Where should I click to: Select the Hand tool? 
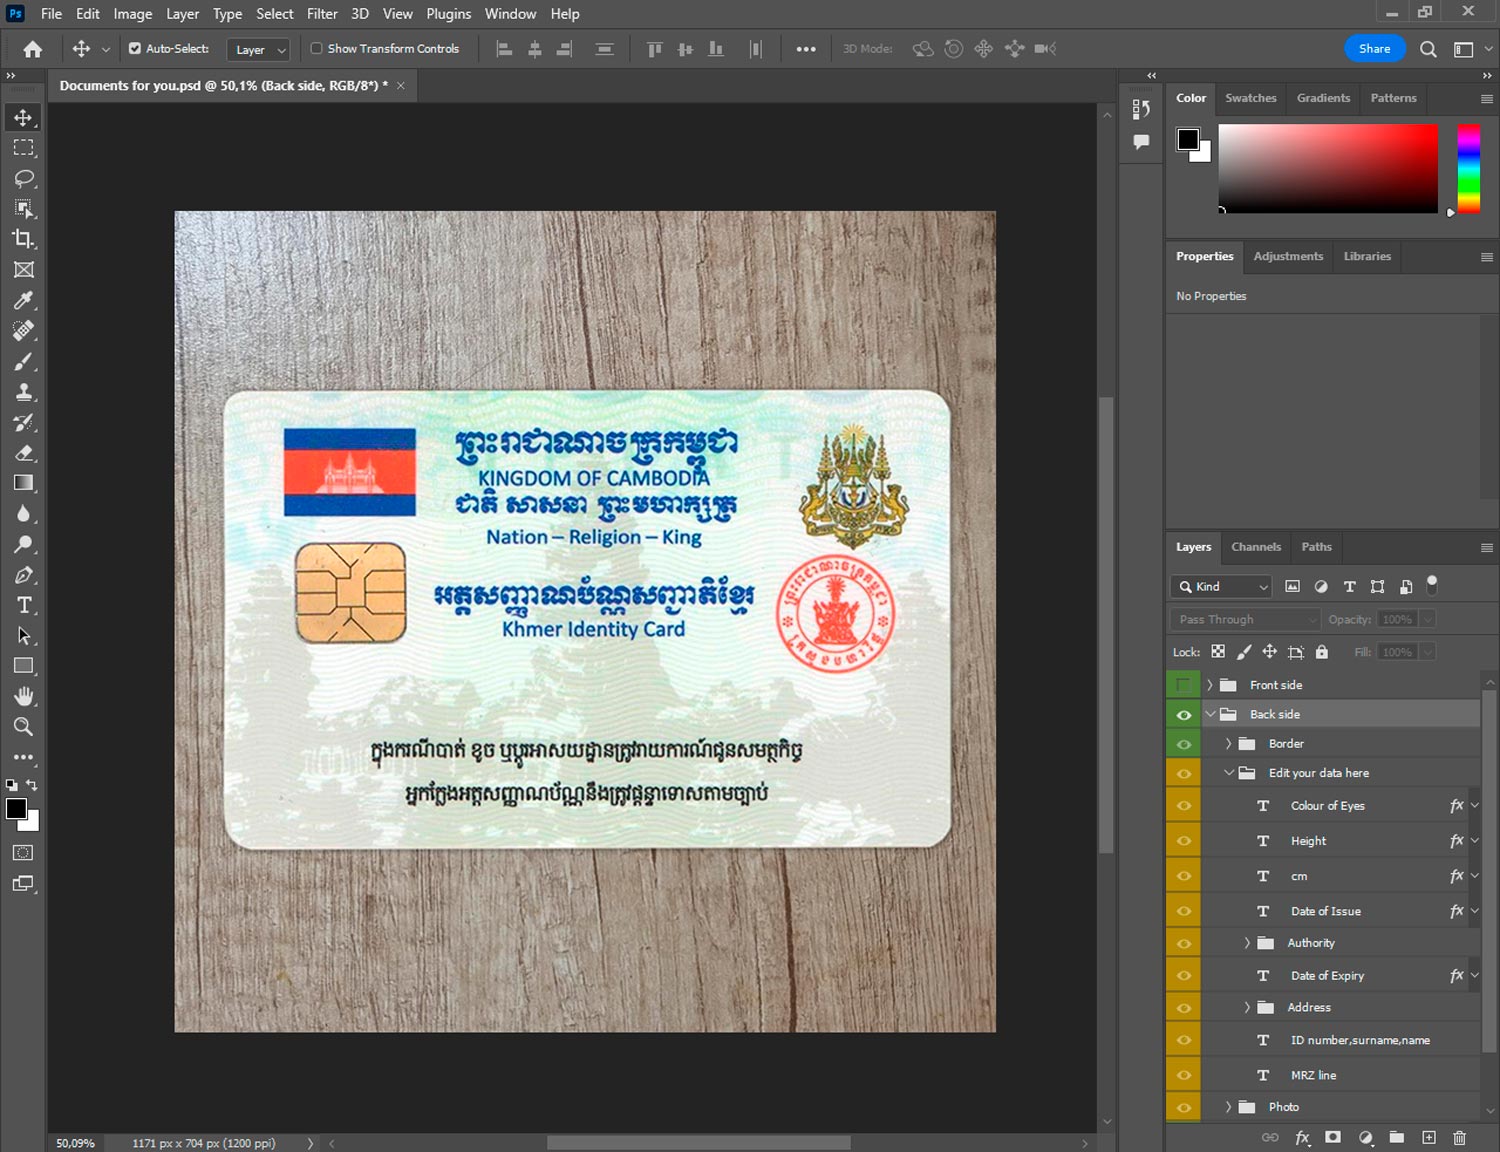(23, 696)
